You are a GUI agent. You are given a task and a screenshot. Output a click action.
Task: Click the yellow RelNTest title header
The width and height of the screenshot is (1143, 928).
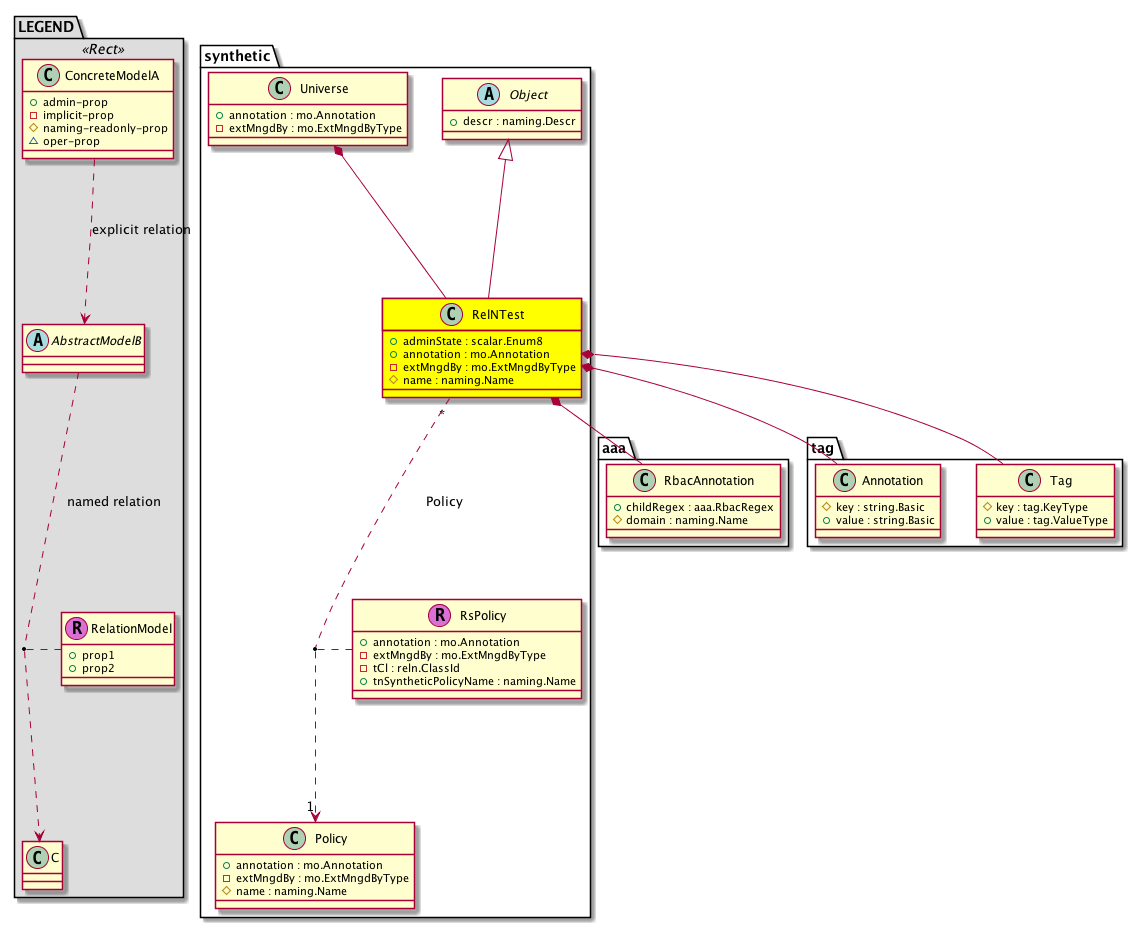(482, 315)
